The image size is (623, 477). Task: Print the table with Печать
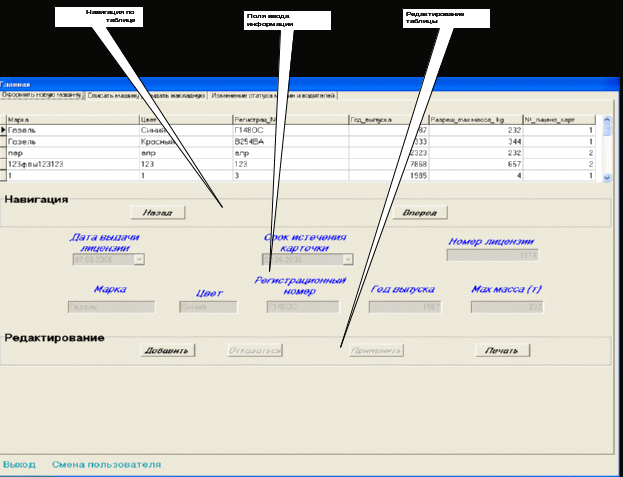(503, 350)
